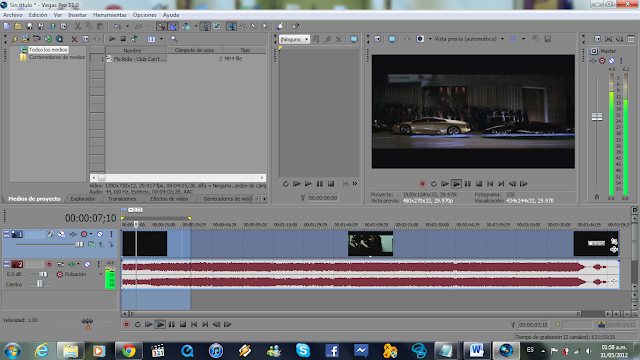This screenshot has width=640, height=360.
Task: Open Views dropdown arrow in Project Media
Action: tap(162, 39)
